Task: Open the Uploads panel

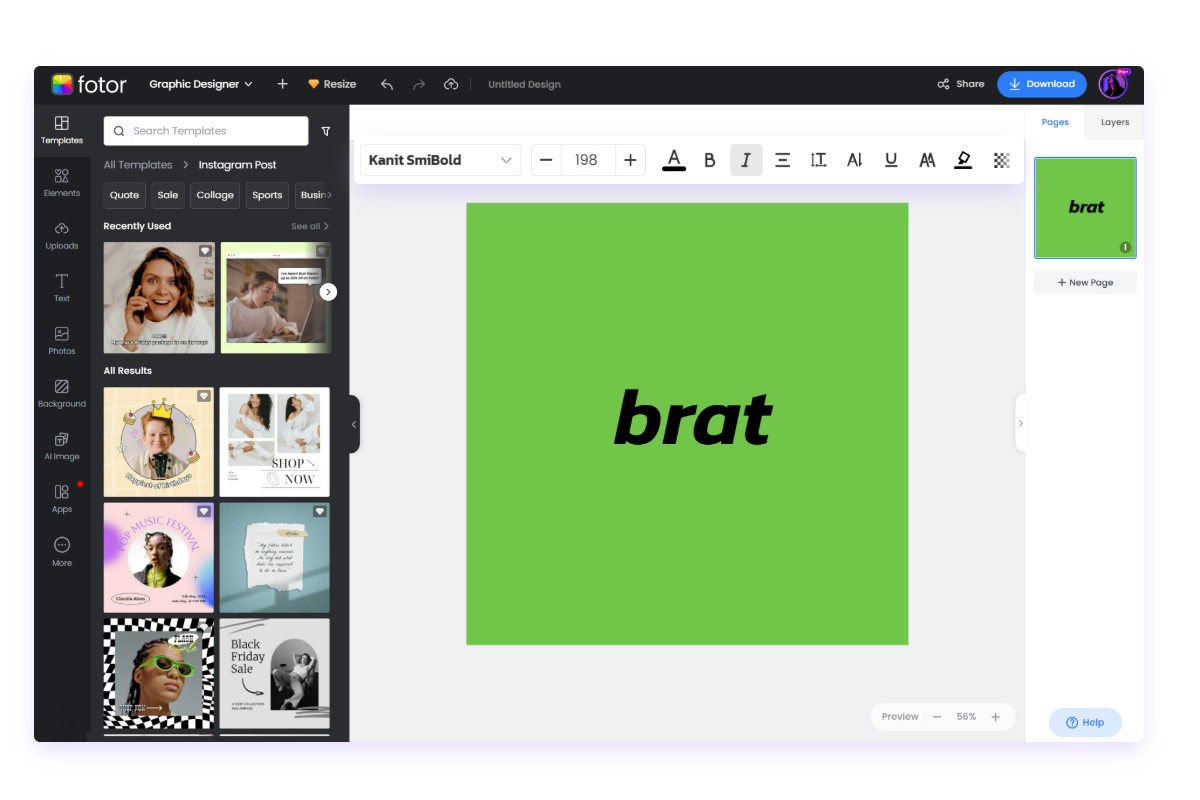Action: pos(62,234)
